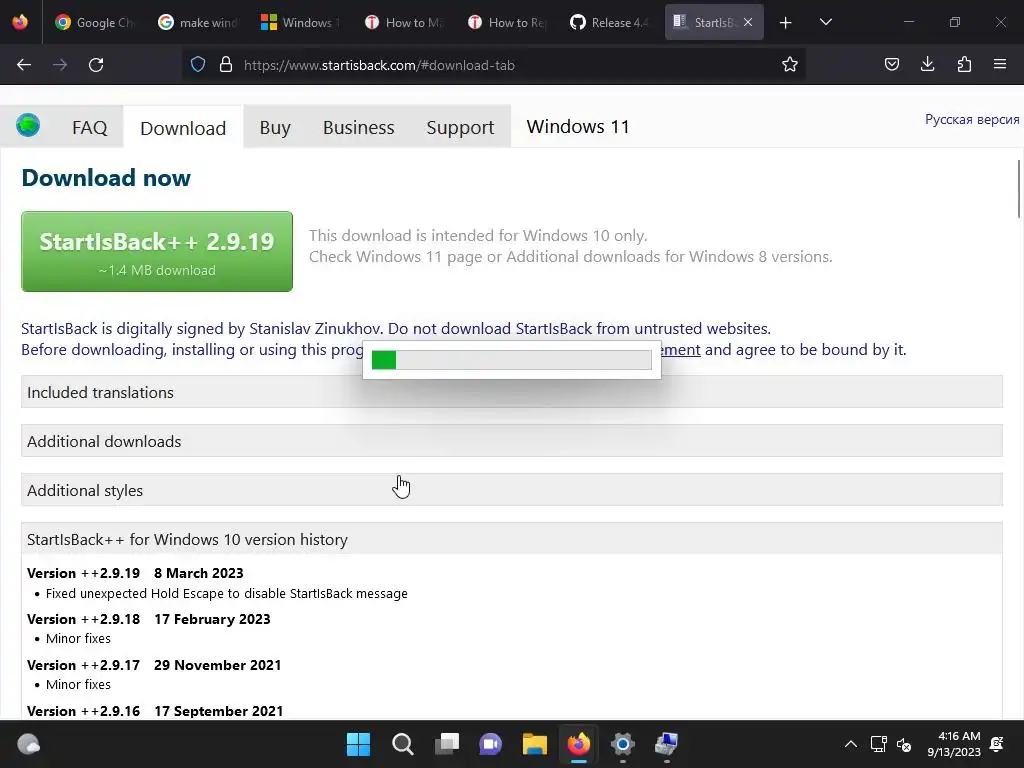Expand the Additional downloads section
This screenshot has height=768, width=1024.
click(x=511, y=441)
